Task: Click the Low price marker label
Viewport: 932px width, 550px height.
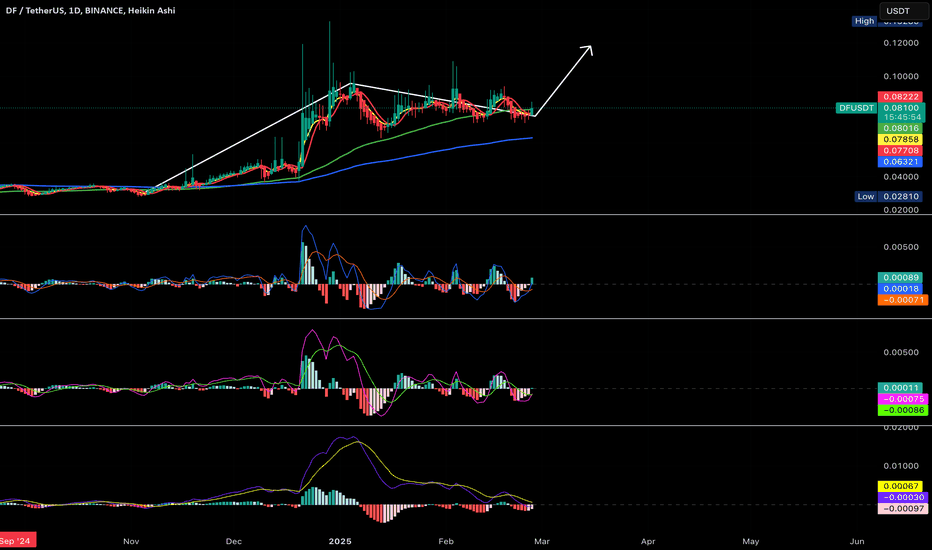Action: pyautogui.click(x=866, y=196)
